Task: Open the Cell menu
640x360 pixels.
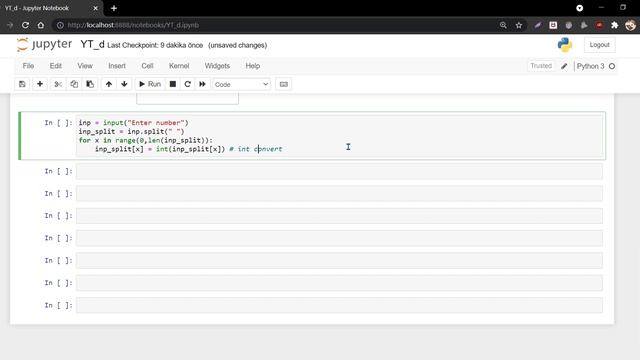Action: [147, 66]
